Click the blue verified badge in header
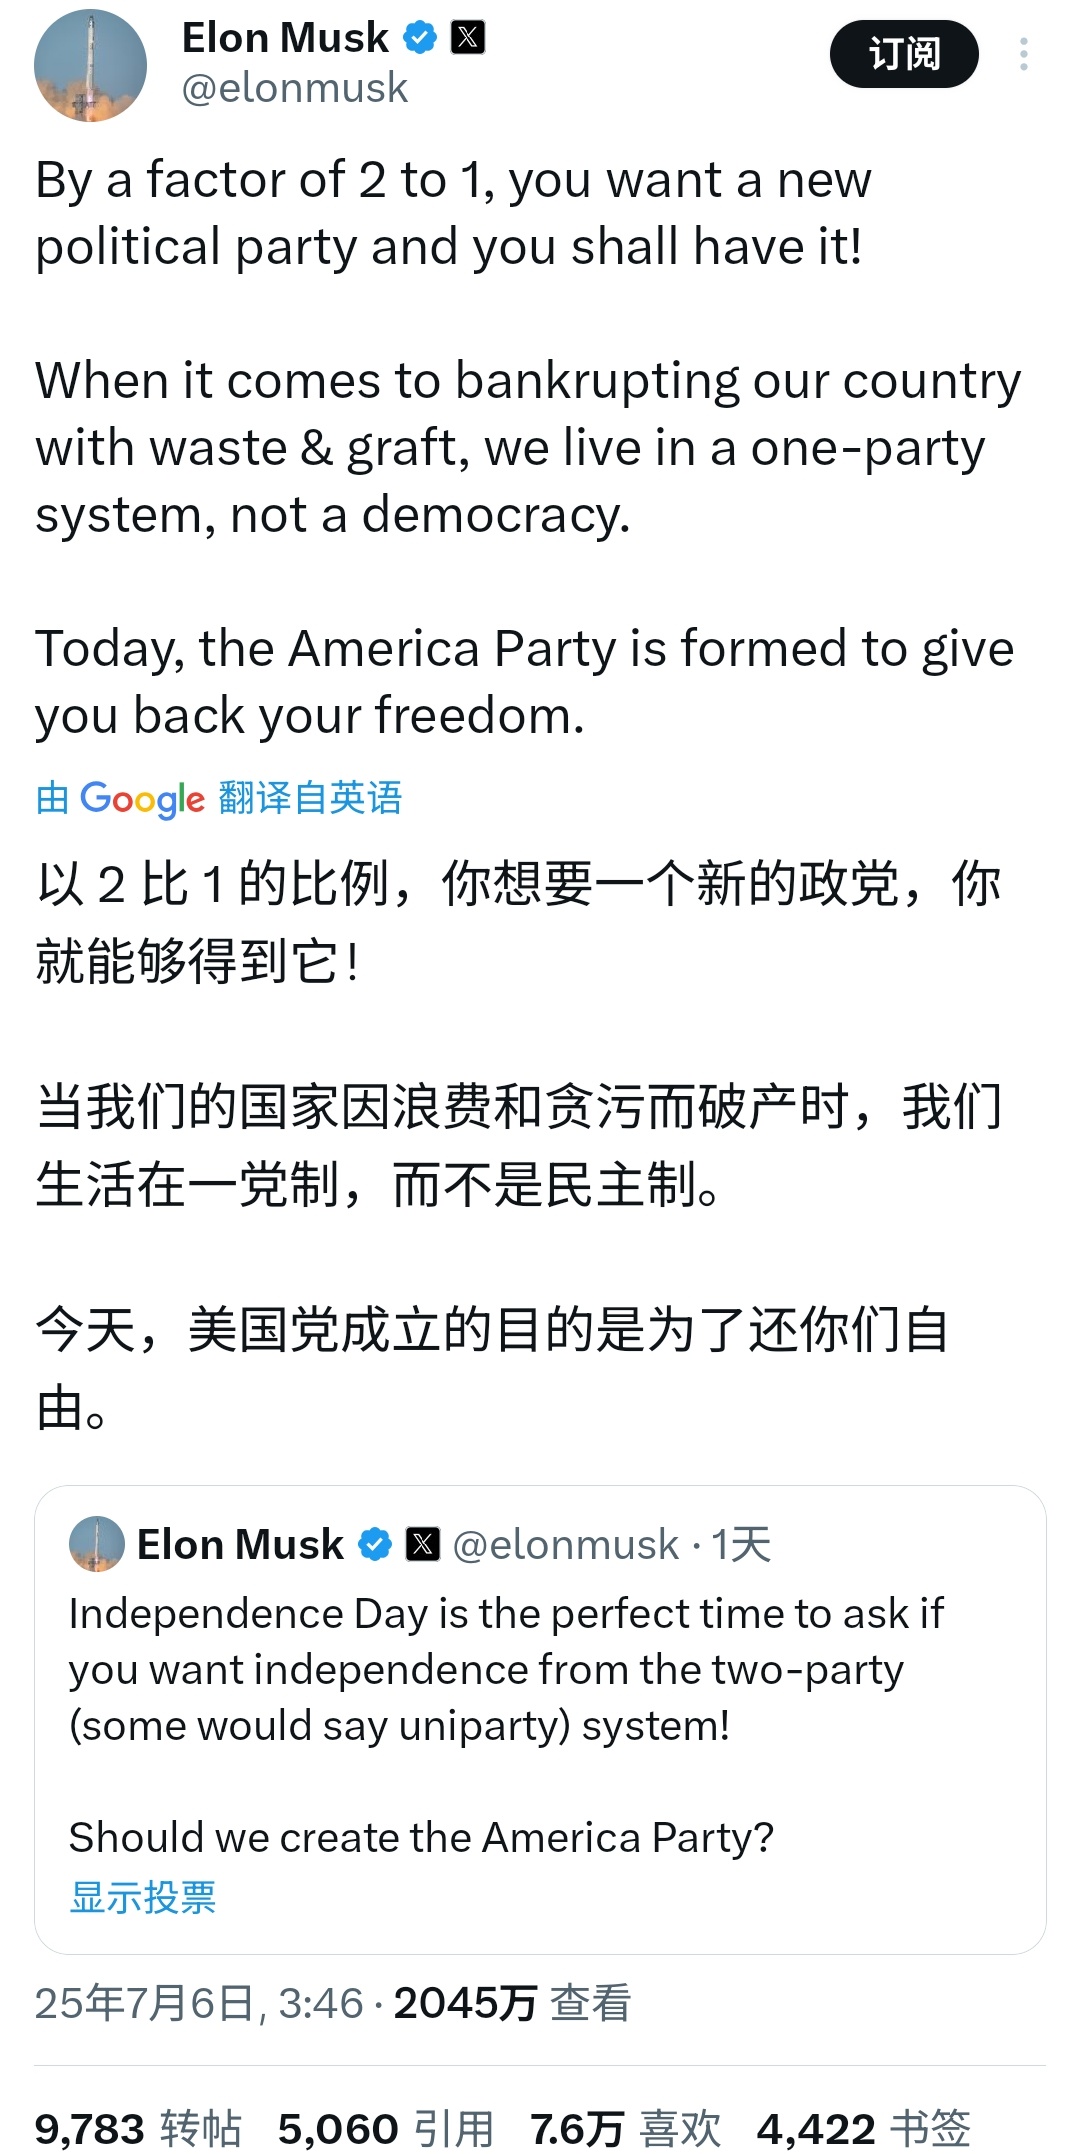This screenshot has width=1080, height=2154. point(420,38)
